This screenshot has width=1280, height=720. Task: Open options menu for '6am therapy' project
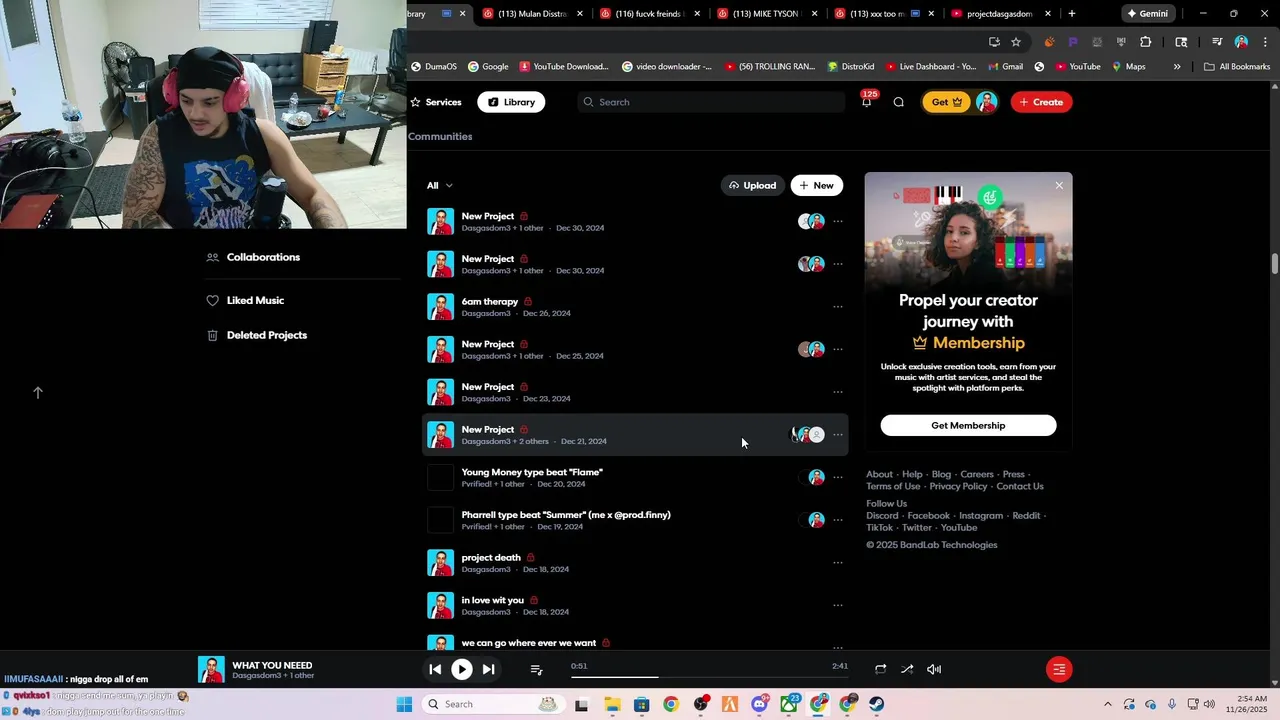click(x=838, y=307)
